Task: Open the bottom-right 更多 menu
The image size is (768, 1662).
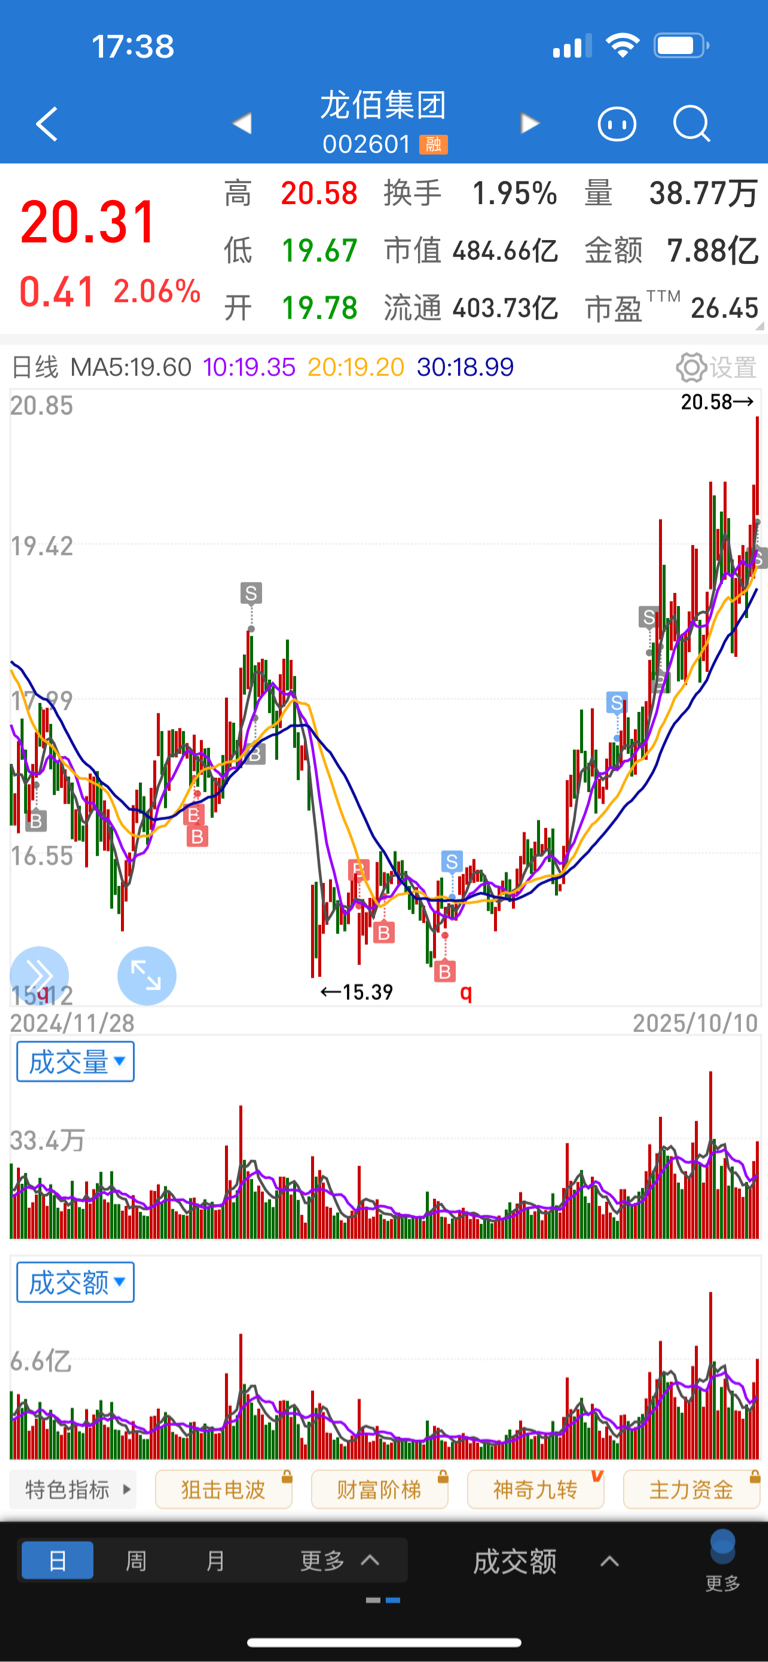Action: pyautogui.click(x=723, y=1560)
